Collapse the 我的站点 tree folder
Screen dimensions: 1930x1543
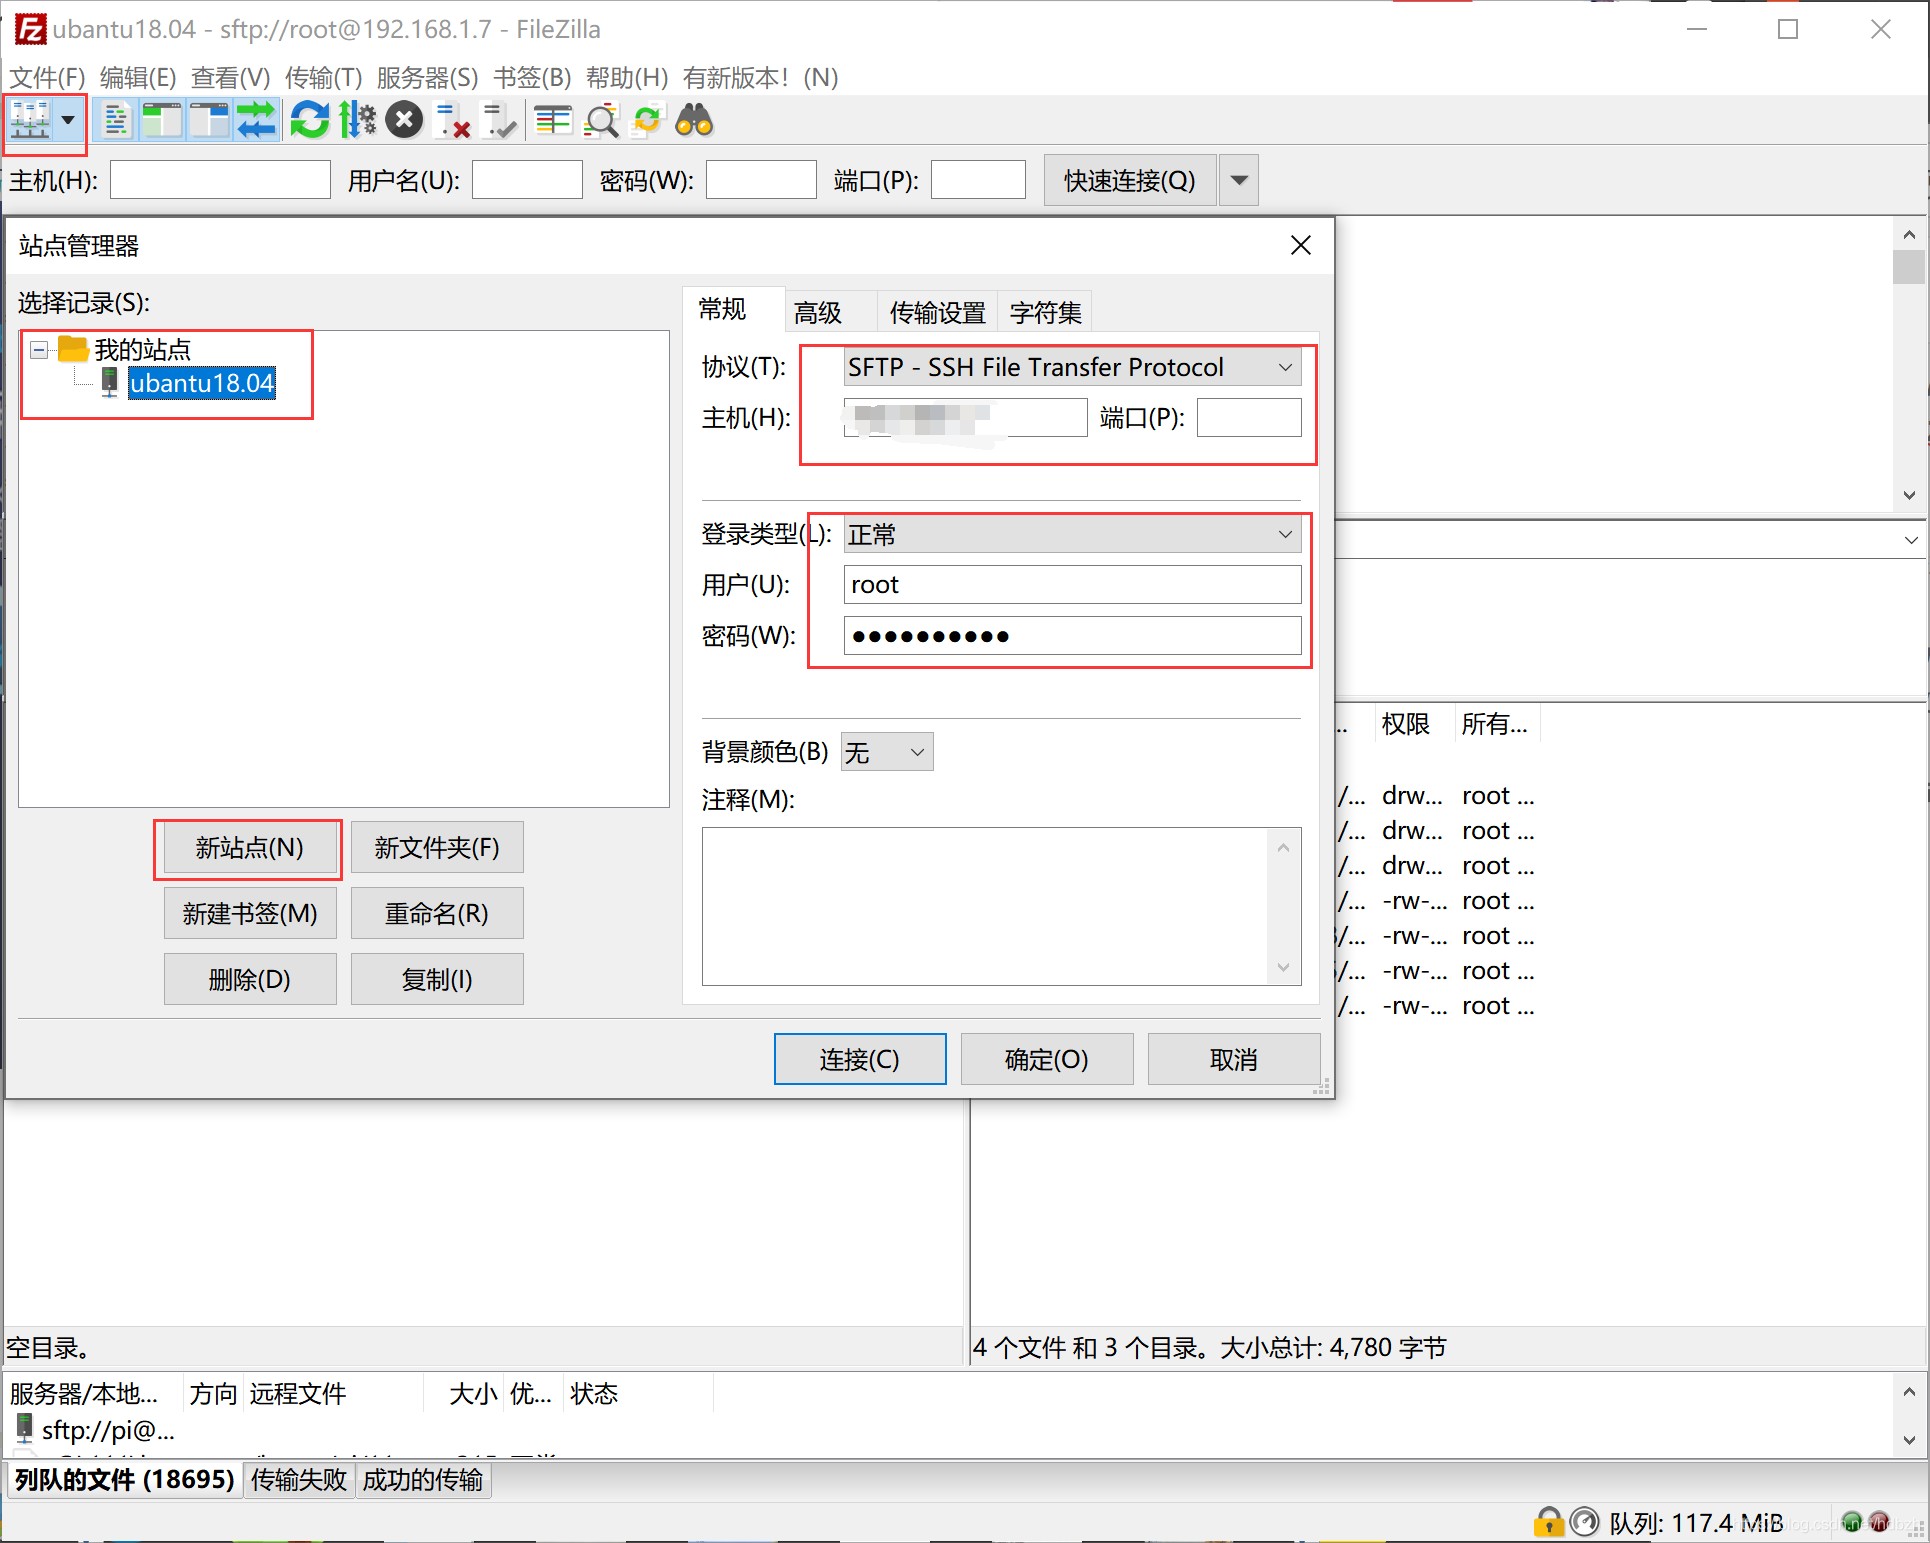[x=39, y=350]
